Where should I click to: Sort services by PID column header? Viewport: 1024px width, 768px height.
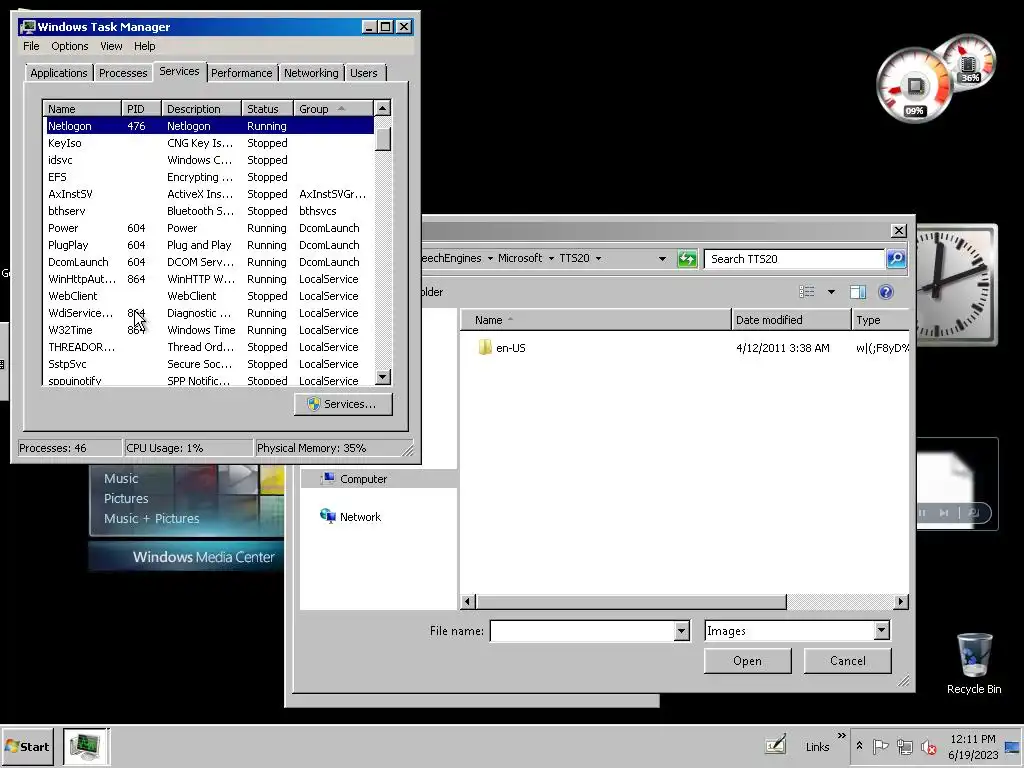(x=141, y=109)
